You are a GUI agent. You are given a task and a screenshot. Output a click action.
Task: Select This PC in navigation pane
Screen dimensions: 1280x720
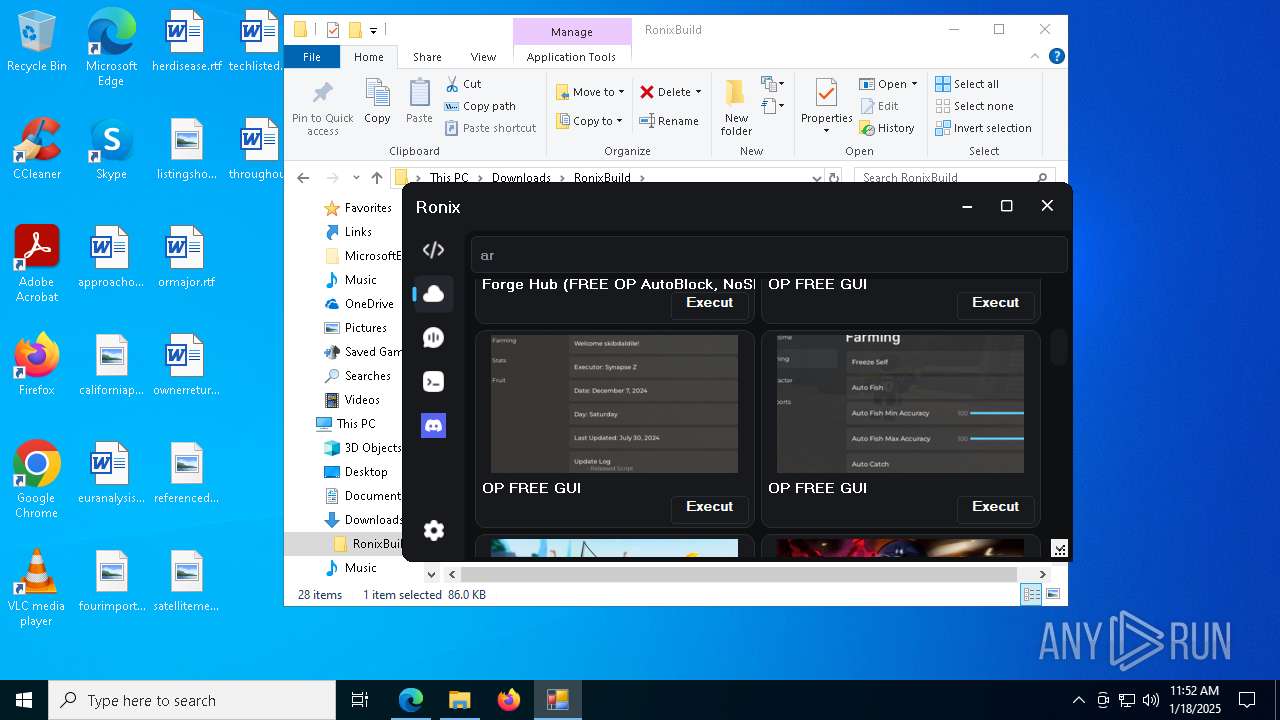(x=346, y=424)
